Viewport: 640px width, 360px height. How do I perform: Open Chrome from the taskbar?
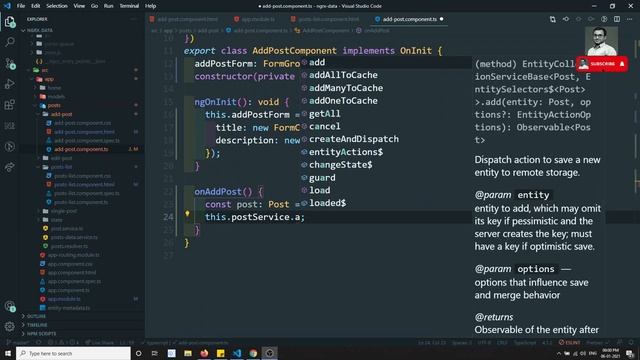point(253,353)
